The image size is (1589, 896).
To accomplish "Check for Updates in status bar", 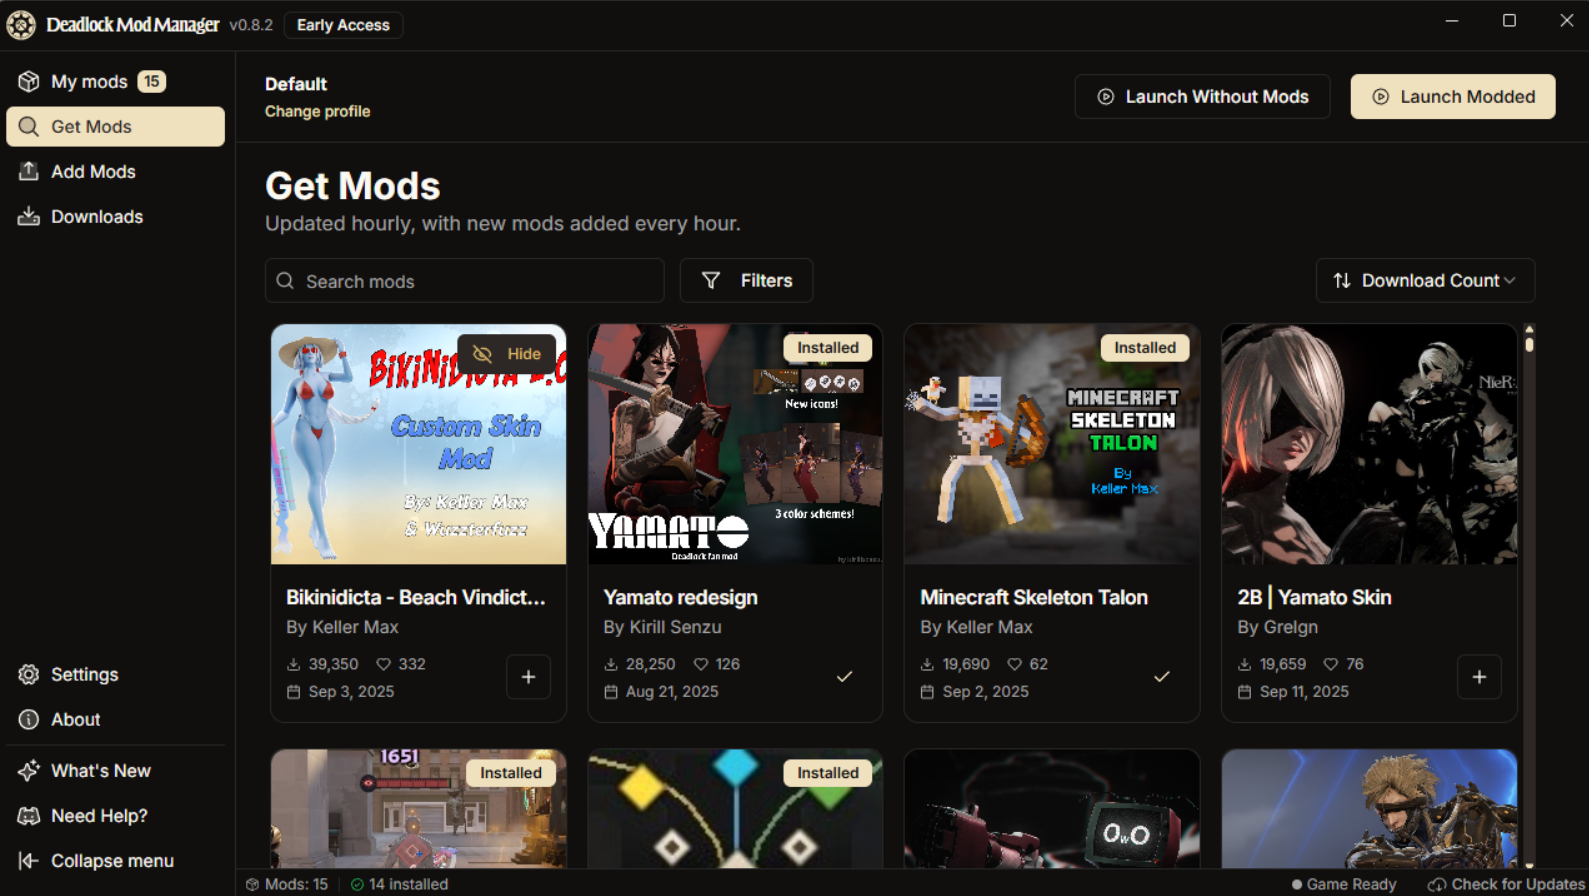I will pos(1506,884).
